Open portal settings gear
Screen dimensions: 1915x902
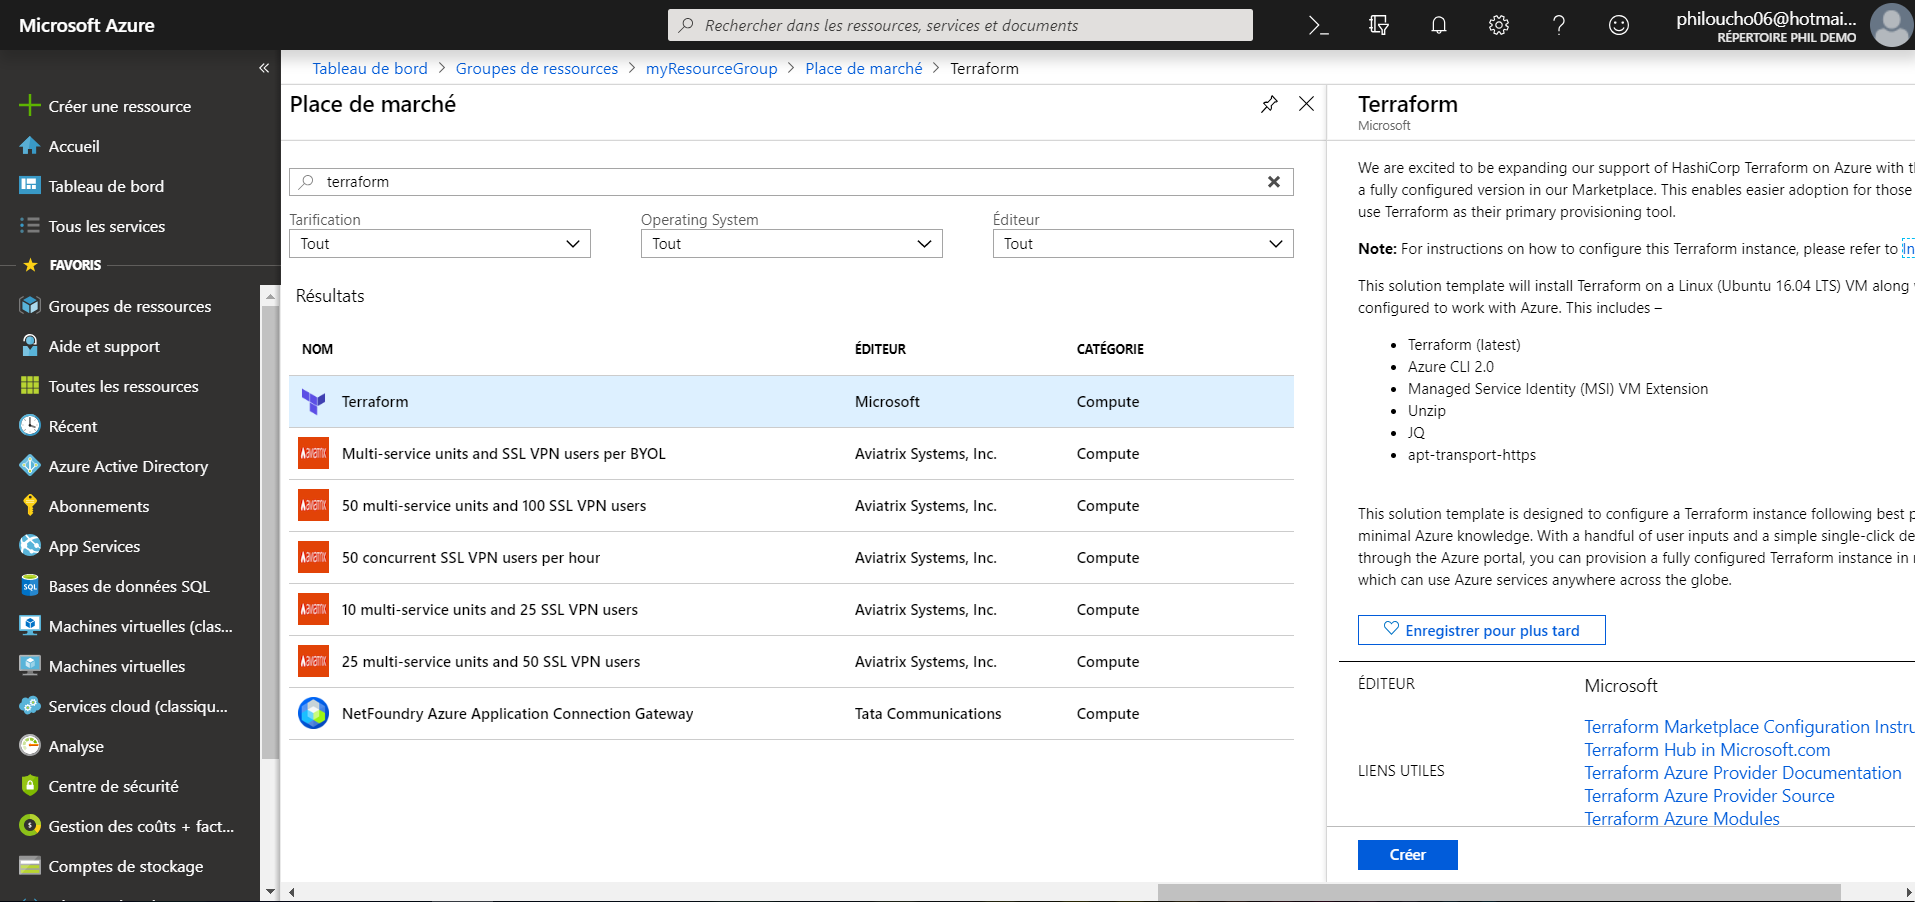1499,26
